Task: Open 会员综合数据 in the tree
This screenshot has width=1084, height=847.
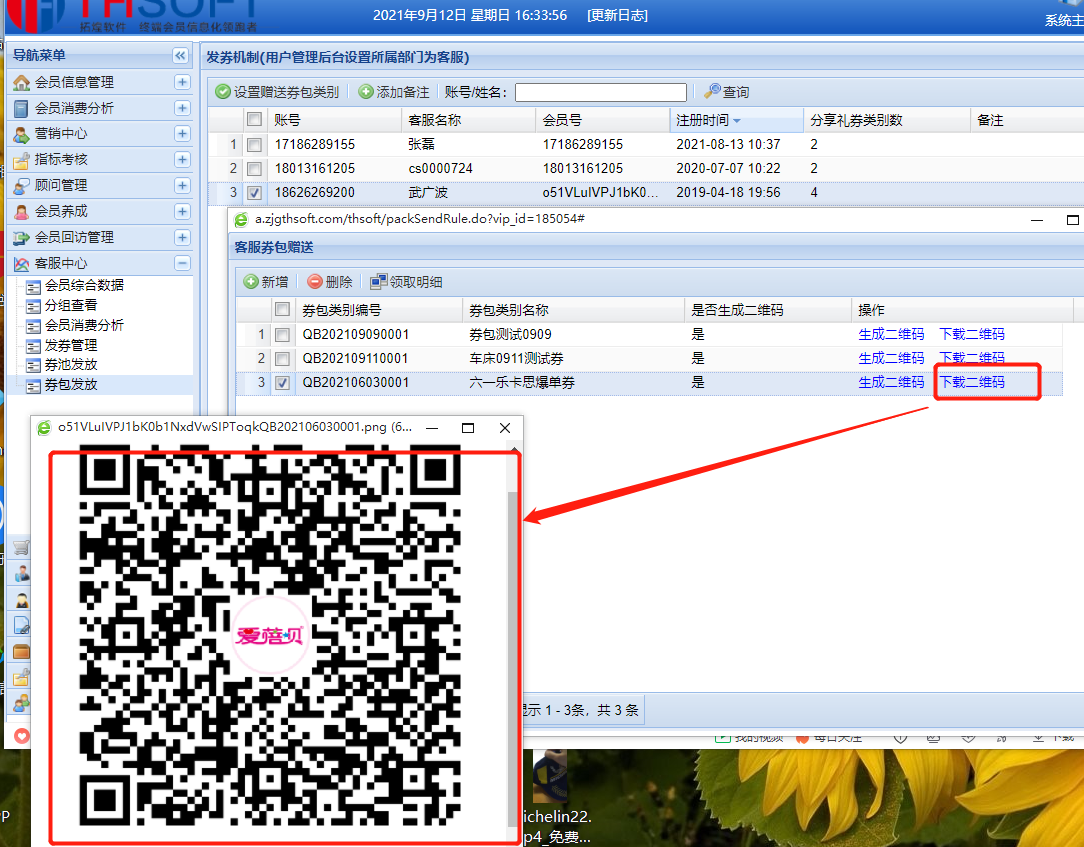Action: coord(84,286)
